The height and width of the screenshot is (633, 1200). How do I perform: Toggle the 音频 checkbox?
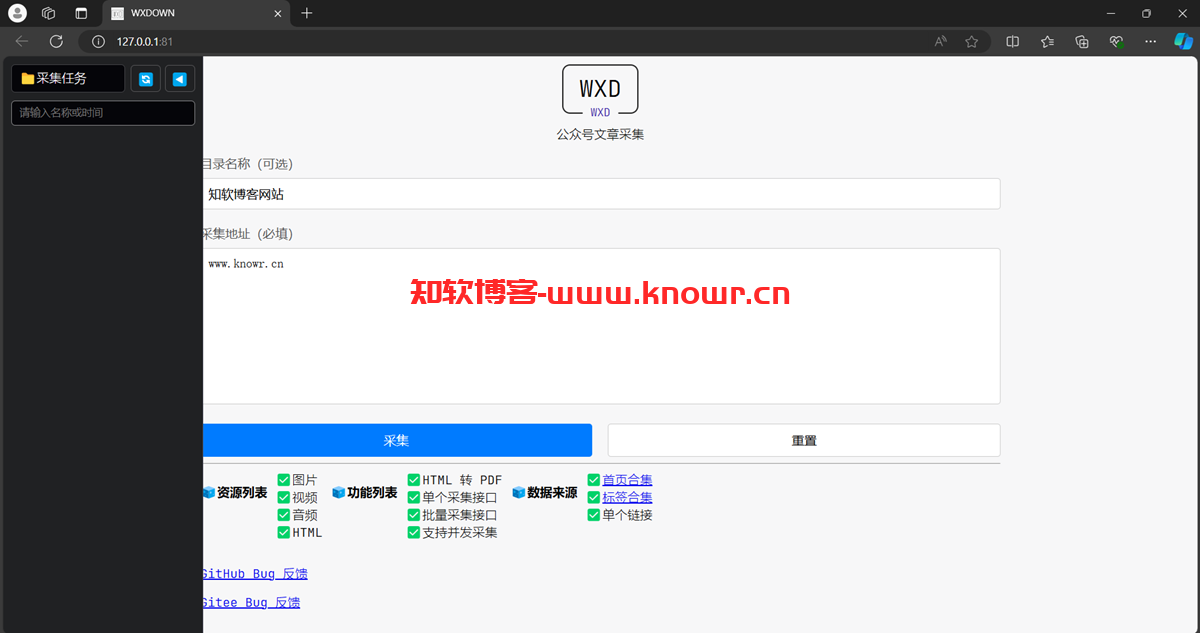(284, 515)
